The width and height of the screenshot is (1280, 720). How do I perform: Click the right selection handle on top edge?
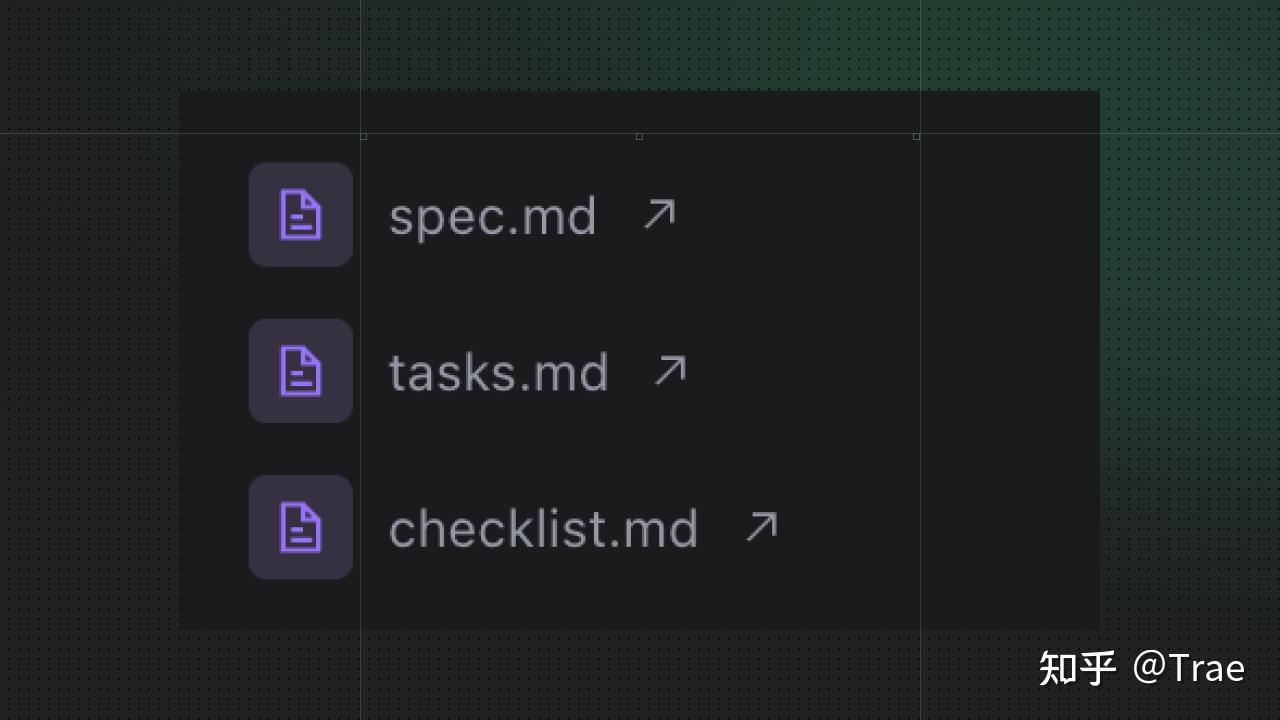[x=916, y=136]
